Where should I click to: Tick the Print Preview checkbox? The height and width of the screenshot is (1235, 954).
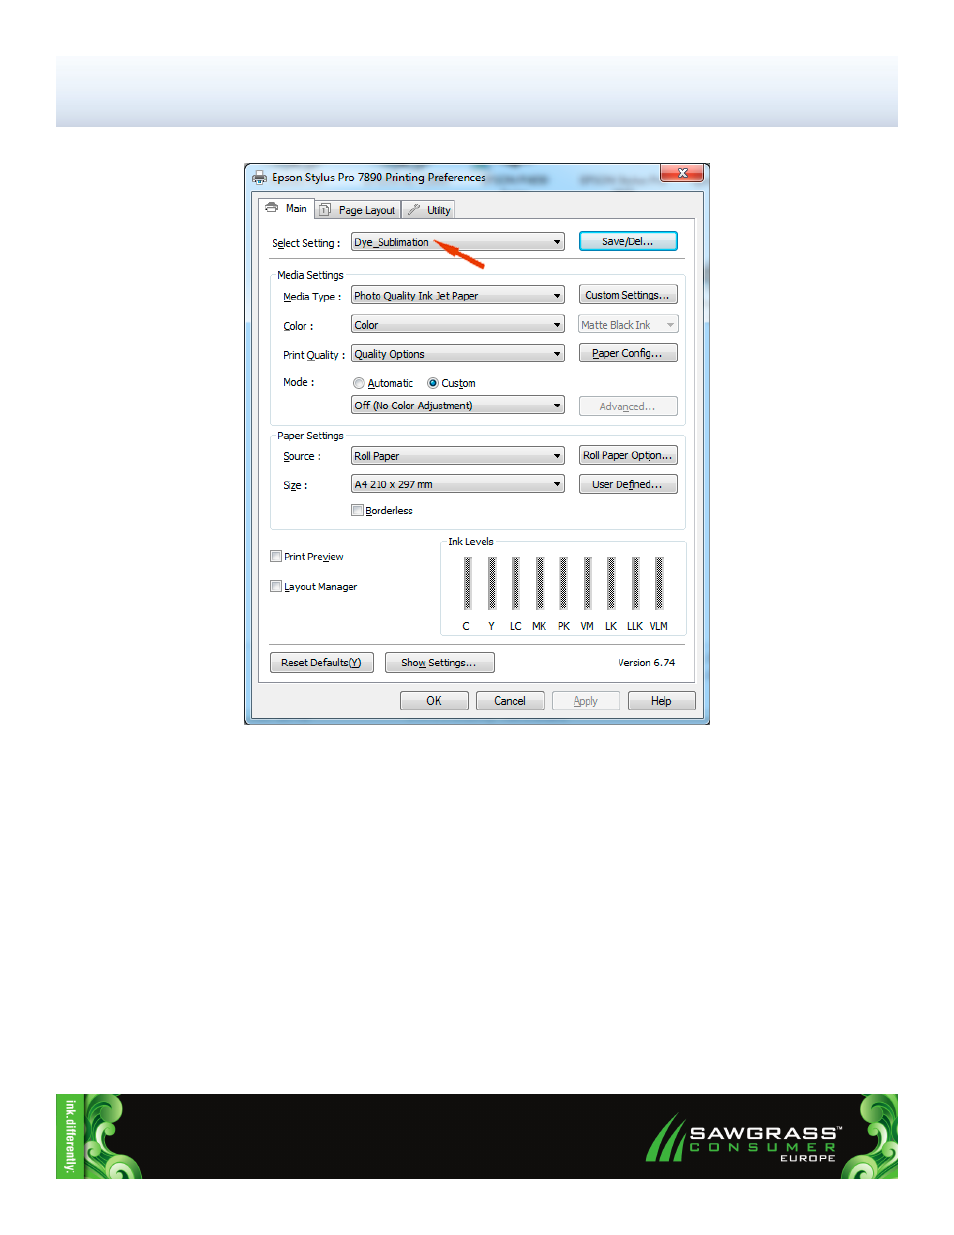click(x=276, y=556)
